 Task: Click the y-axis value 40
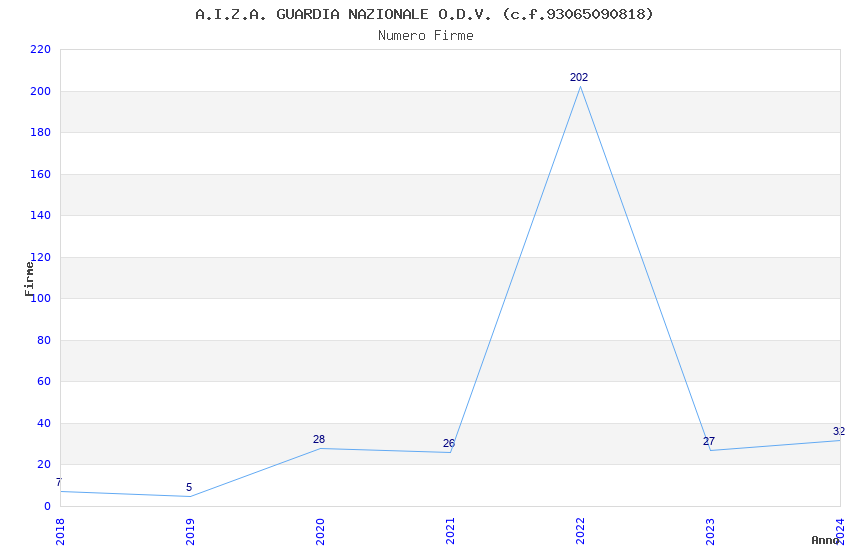coord(44,423)
